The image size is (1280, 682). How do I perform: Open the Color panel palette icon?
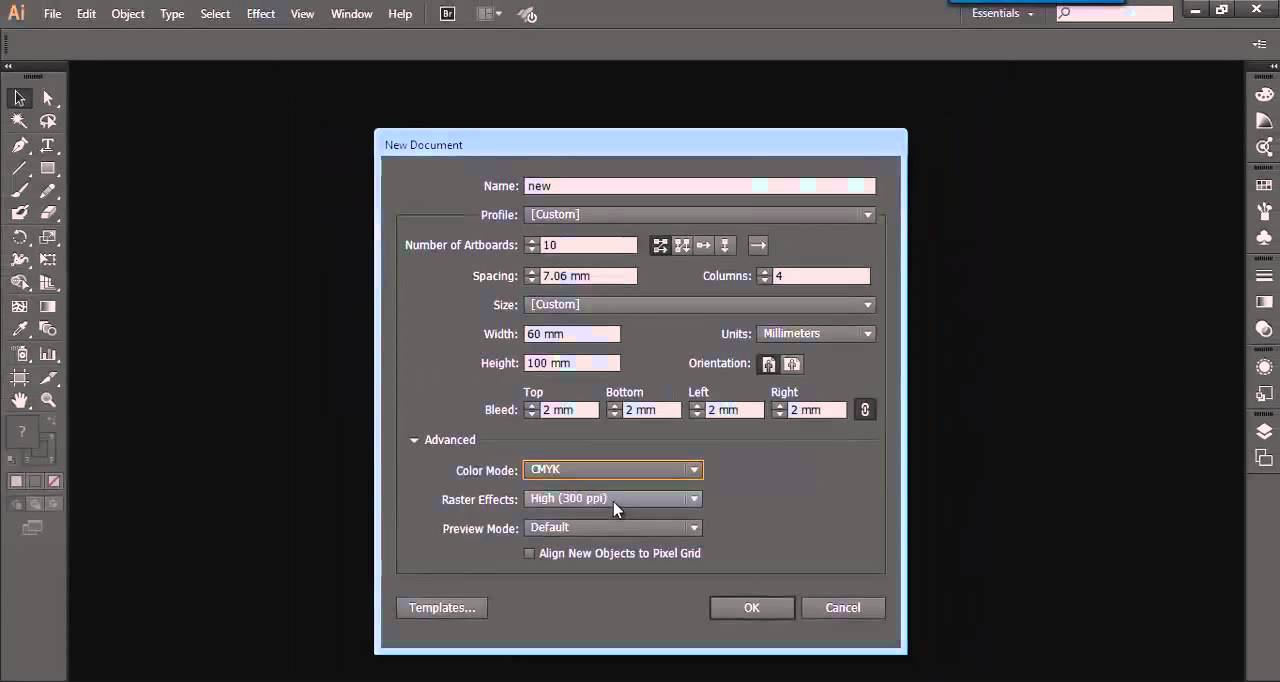click(x=1264, y=94)
